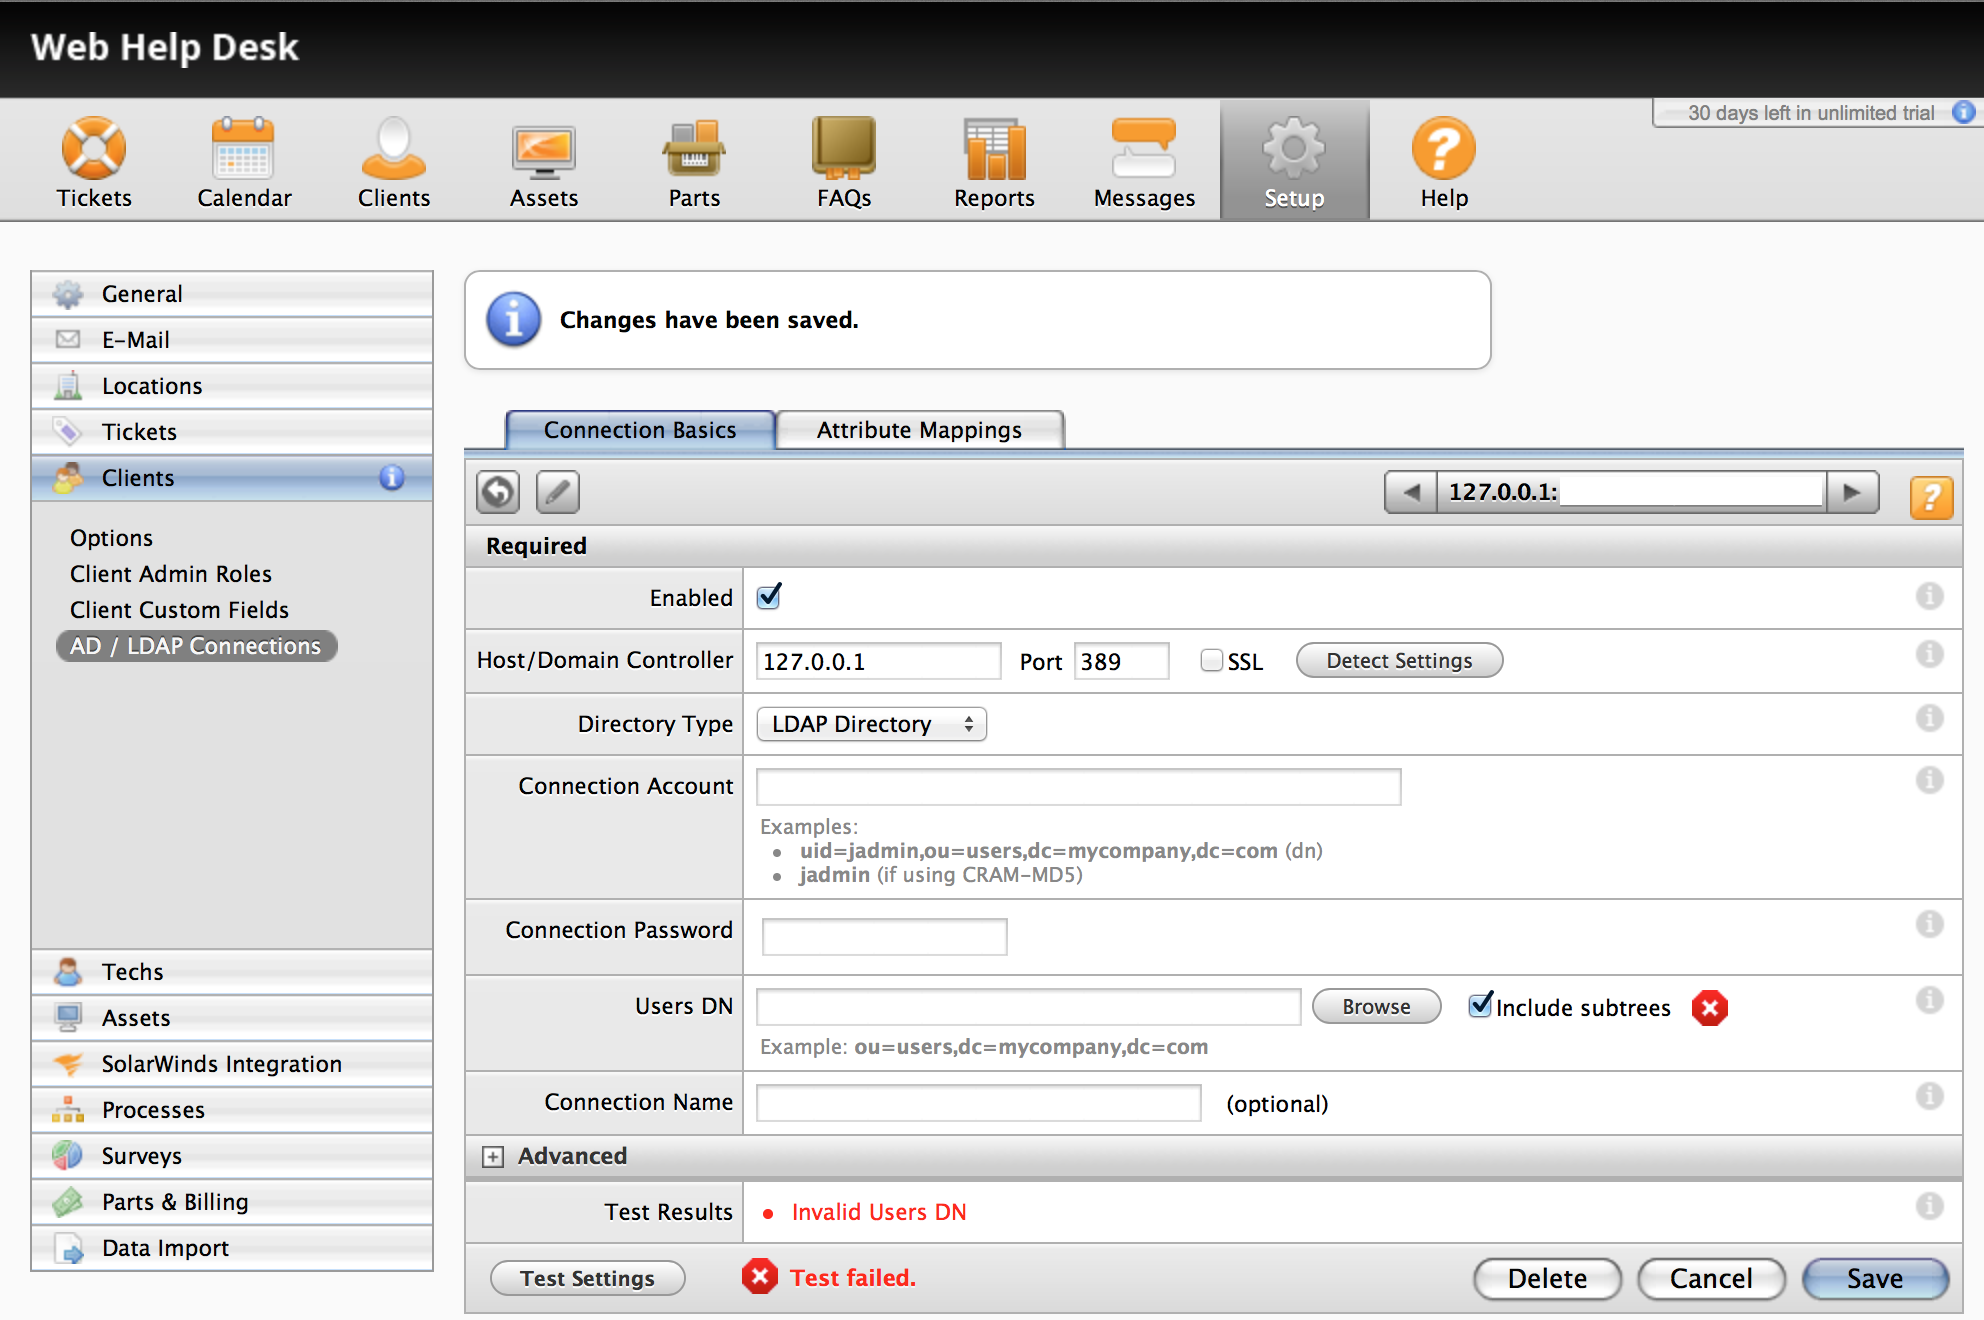Open Parts & Billing settings

click(232, 1202)
